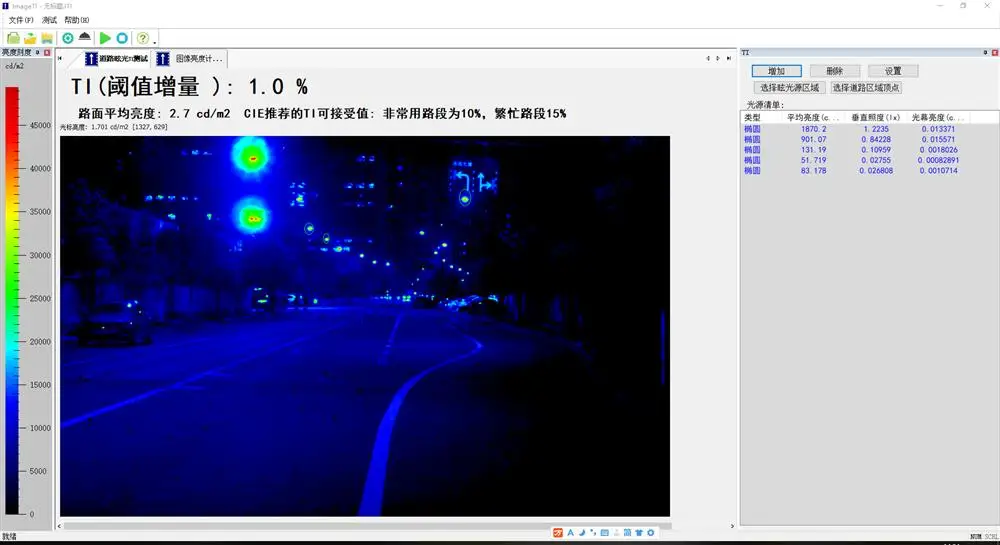Click the input method punctuation icon
The height and width of the screenshot is (545, 1000).
(x=593, y=532)
